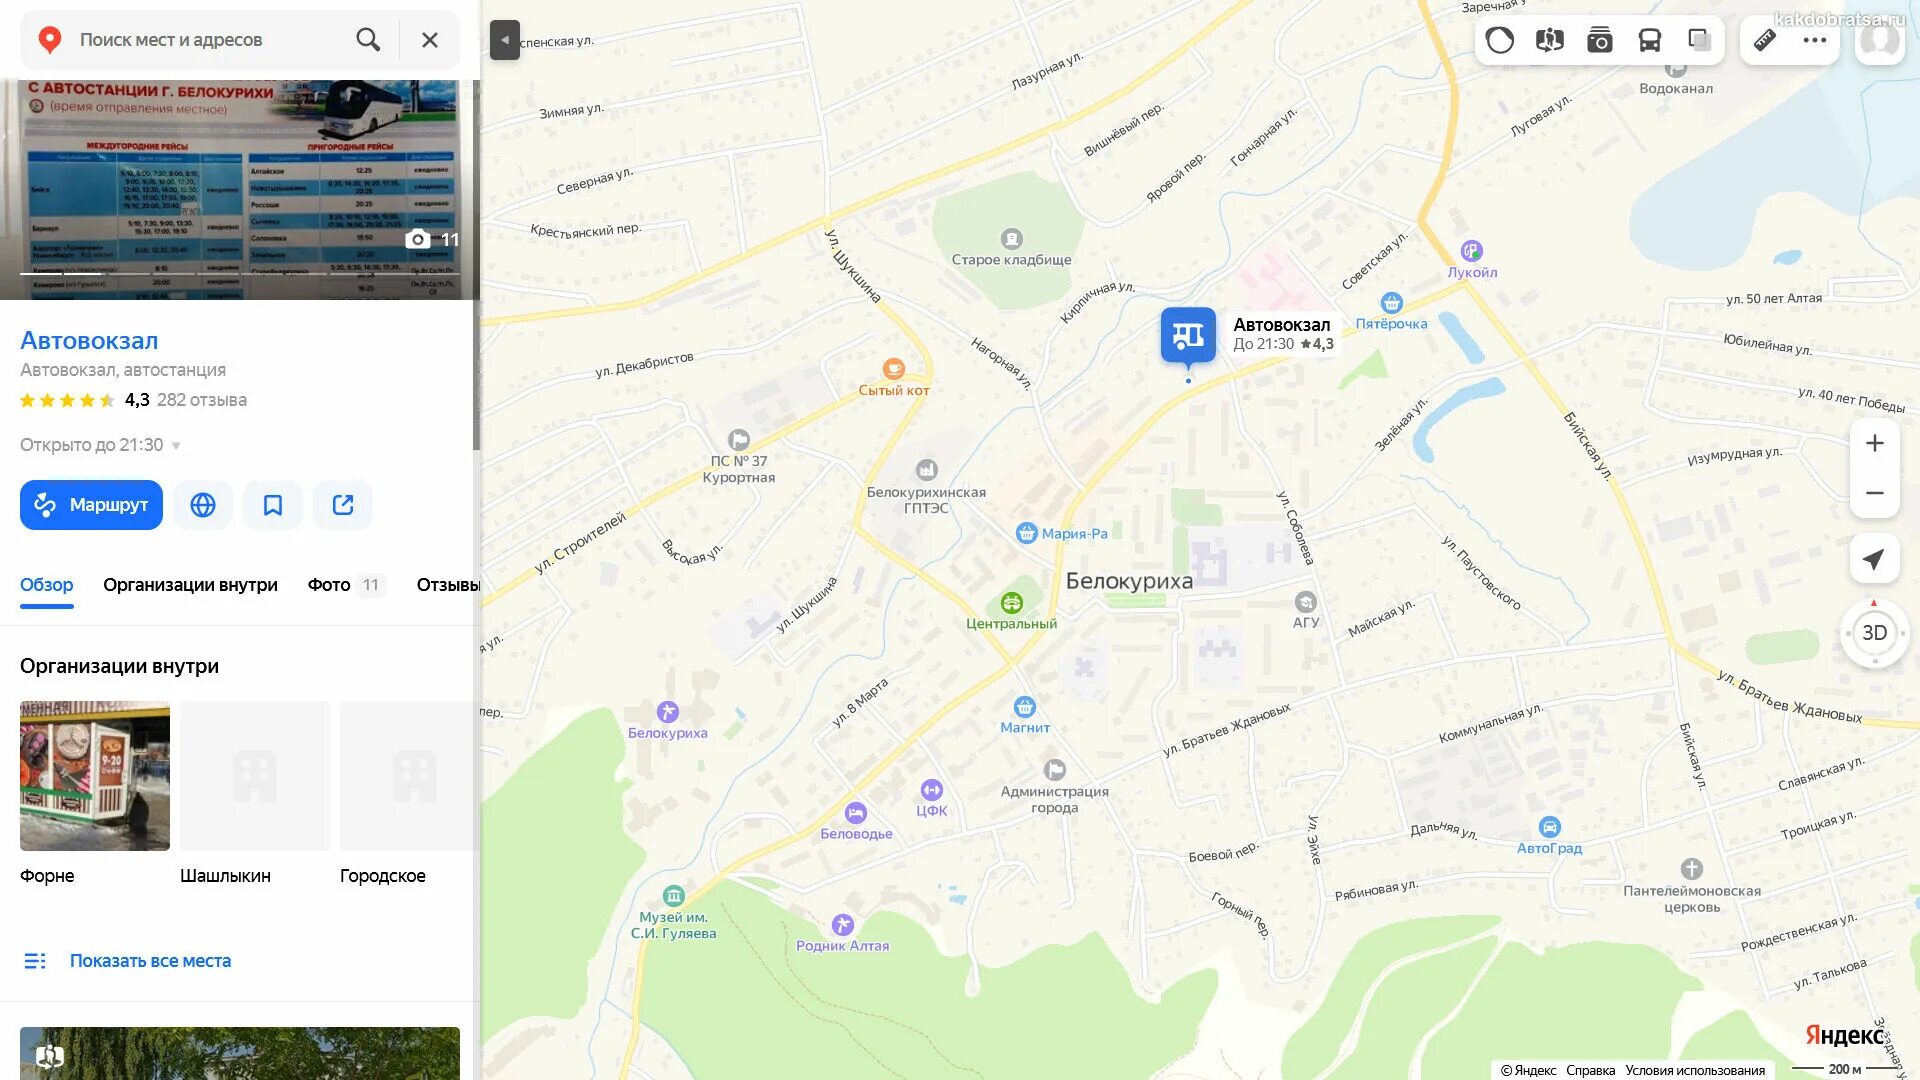Click the side panel scrollbar
The width and height of the screenshot is (1920, 1080).
pos(477,265)
